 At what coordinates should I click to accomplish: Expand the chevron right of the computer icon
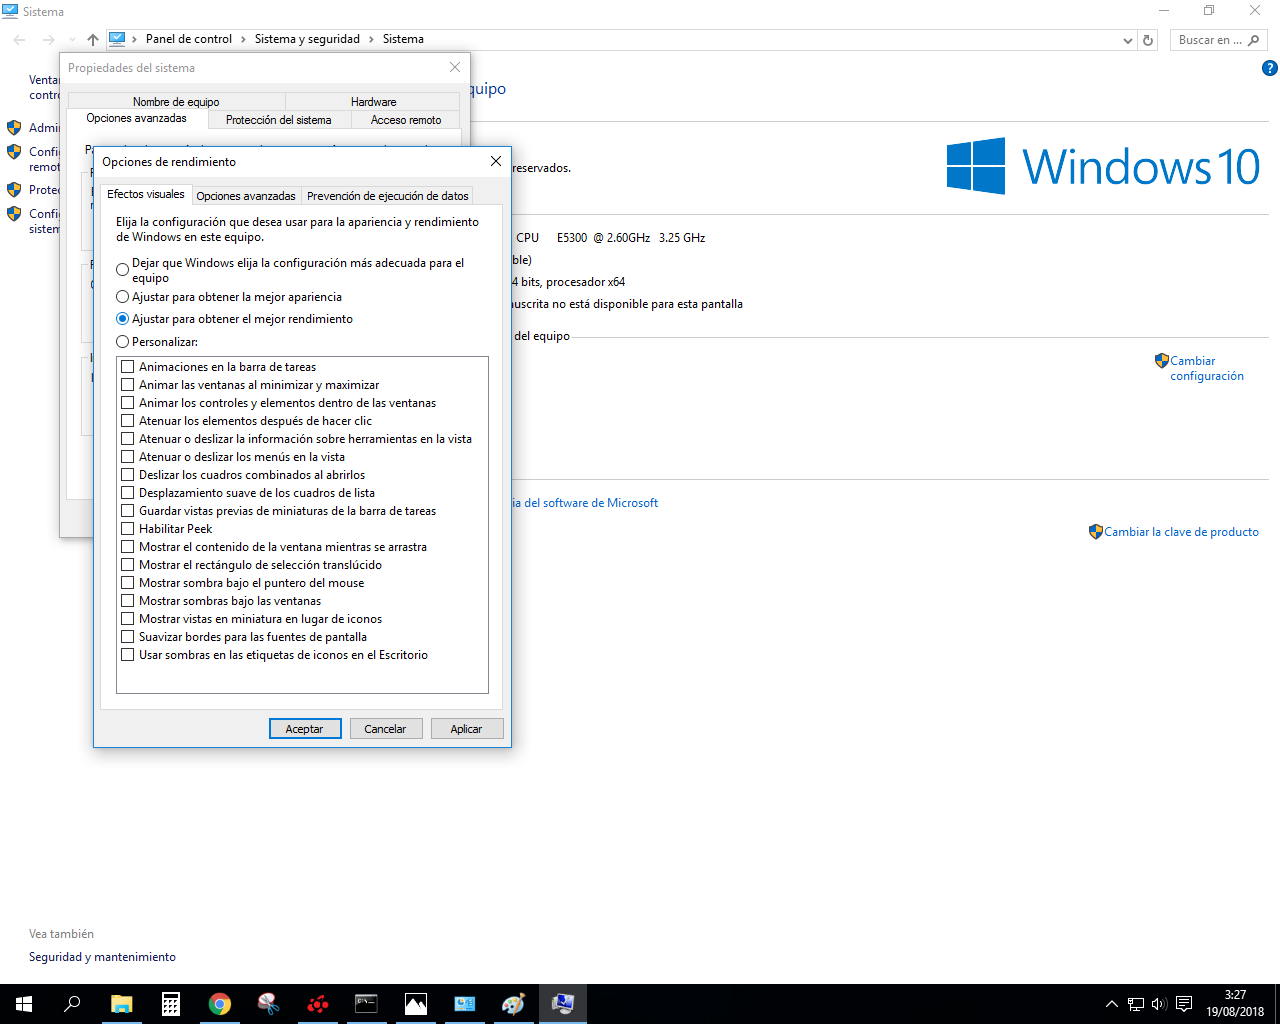click(x=134, y=39)
